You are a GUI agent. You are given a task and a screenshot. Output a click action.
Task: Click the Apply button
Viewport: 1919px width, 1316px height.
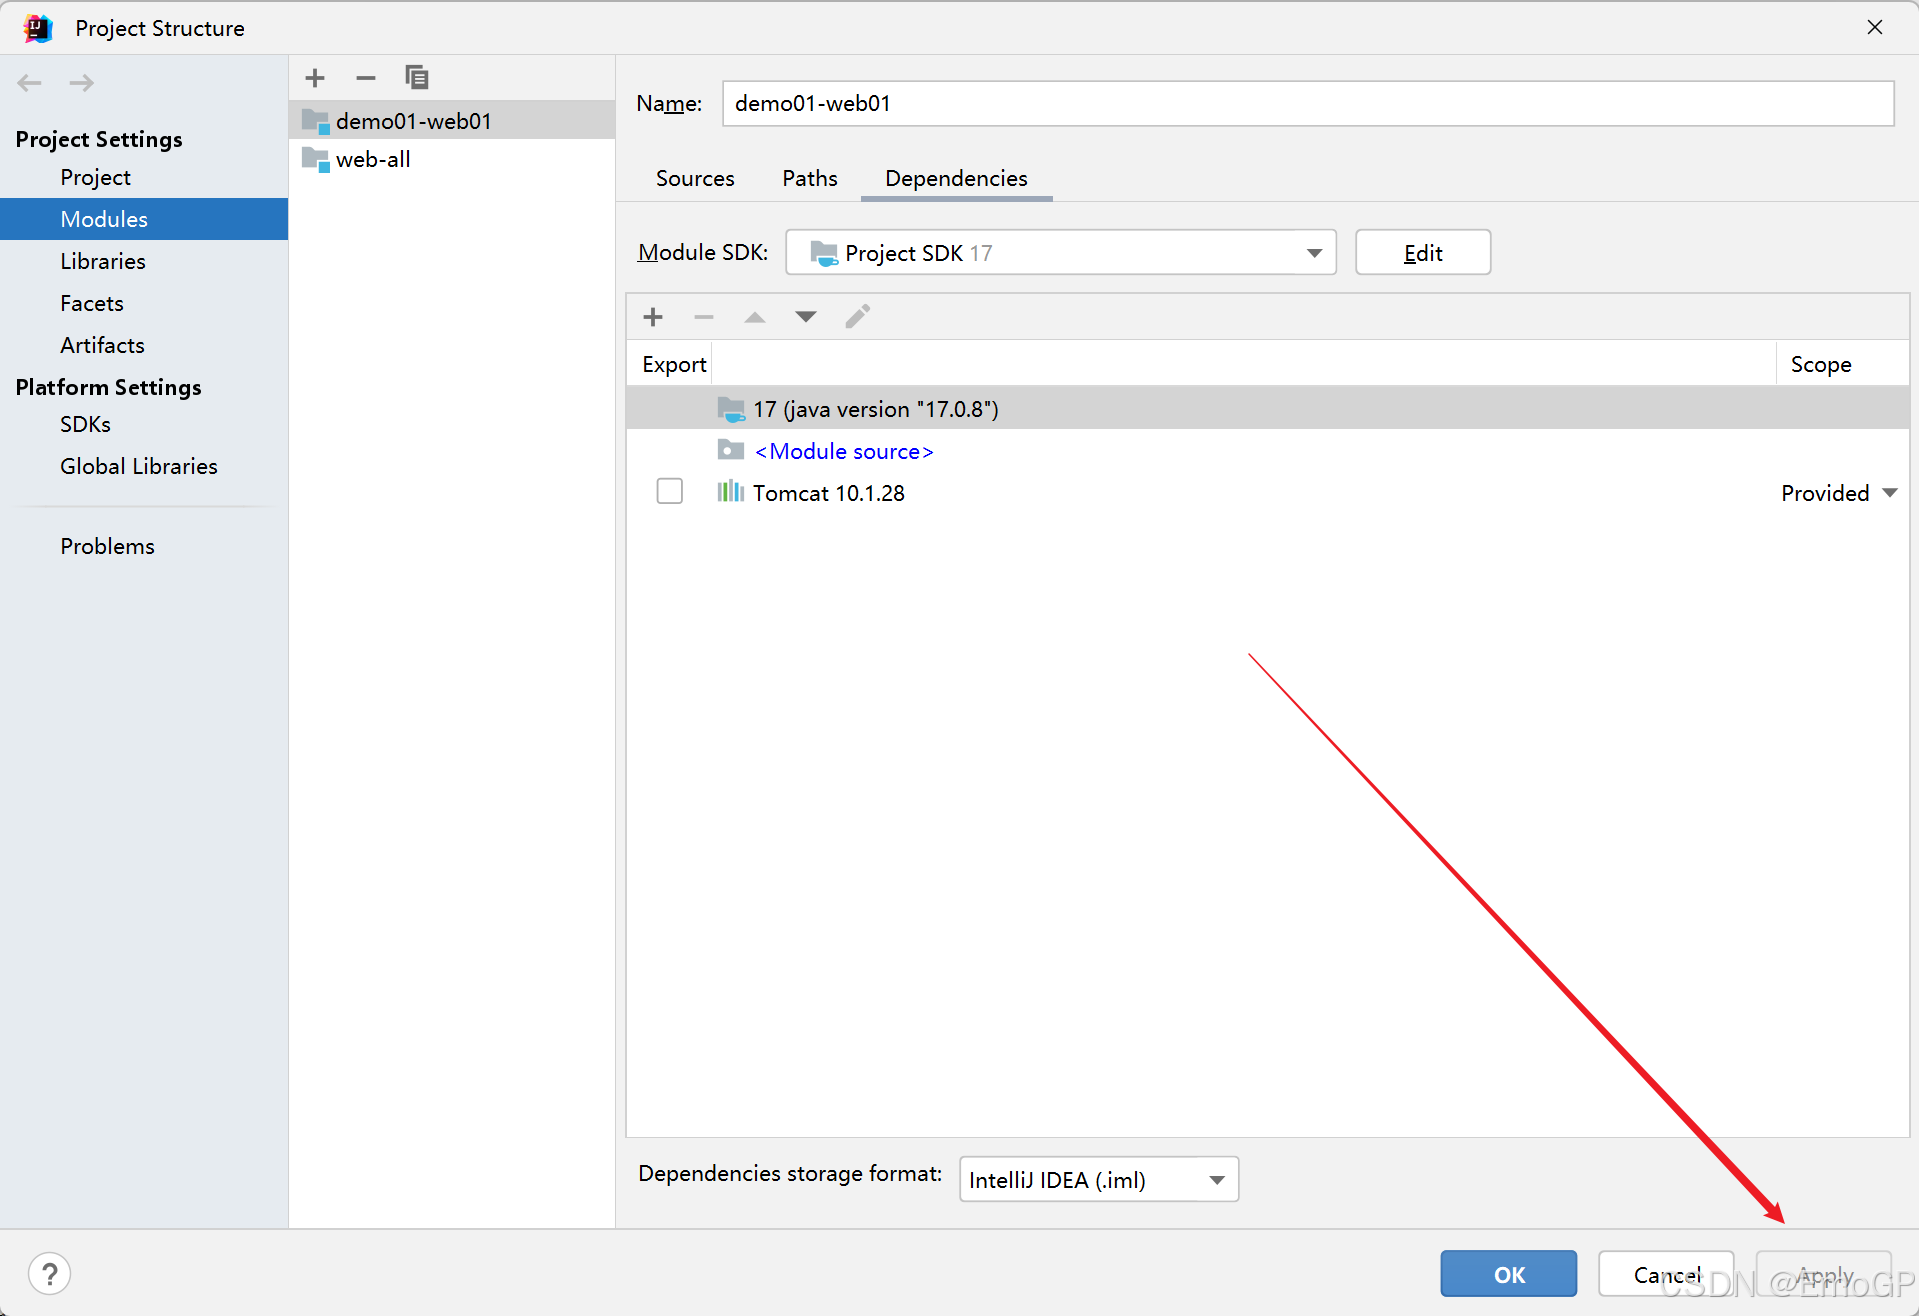1824,1274
